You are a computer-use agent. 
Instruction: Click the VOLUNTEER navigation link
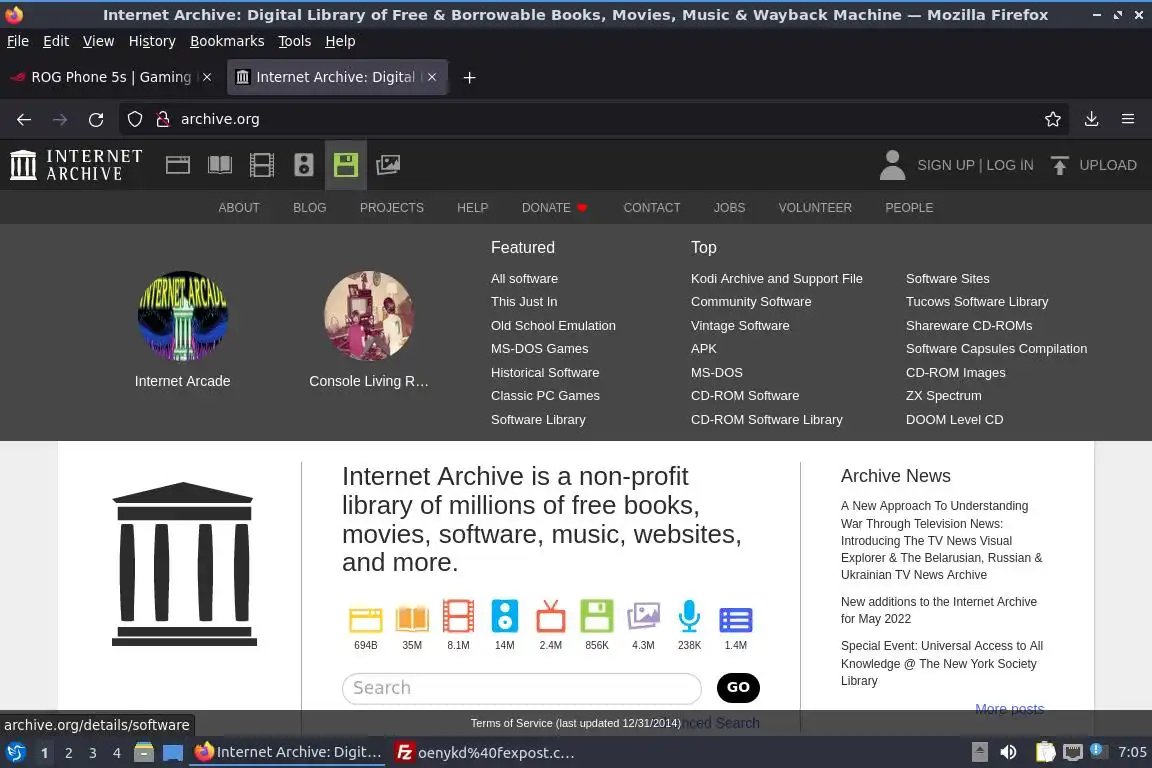coord(815,208)
